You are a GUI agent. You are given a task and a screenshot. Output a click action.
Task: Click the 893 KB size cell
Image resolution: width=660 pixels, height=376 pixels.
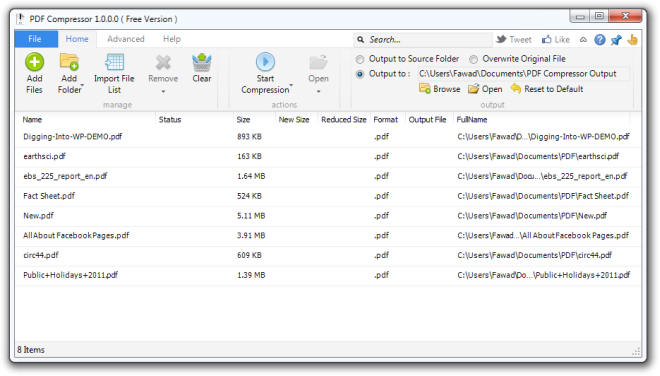click(x=249, y=137)
